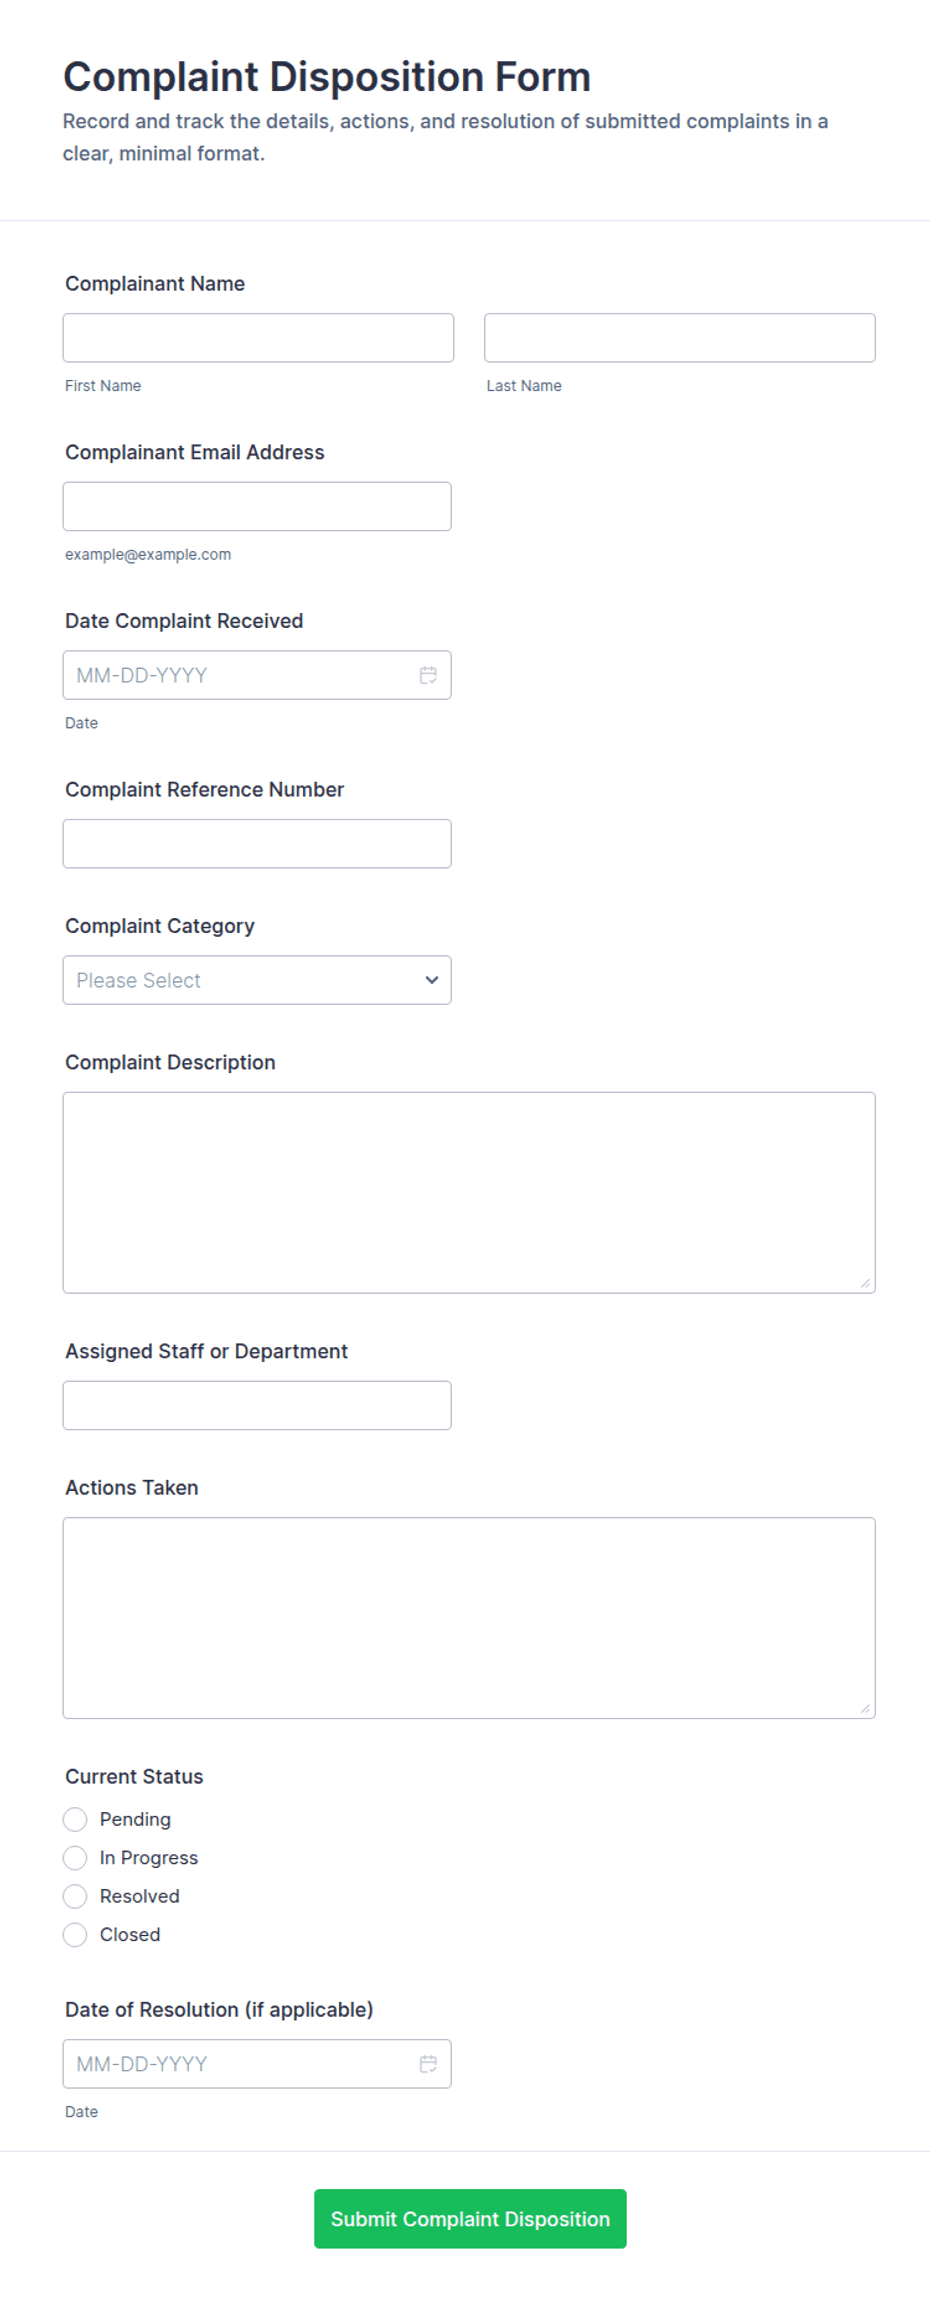Click inside the Actions Taken textarea
Viewport: 930px width, 2298px height.
pyautogui.click(x=469, y=1617)
